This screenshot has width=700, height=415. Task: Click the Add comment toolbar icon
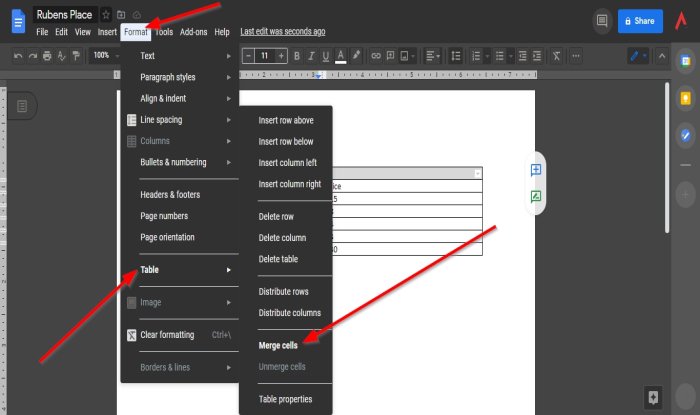coord(390,56)
